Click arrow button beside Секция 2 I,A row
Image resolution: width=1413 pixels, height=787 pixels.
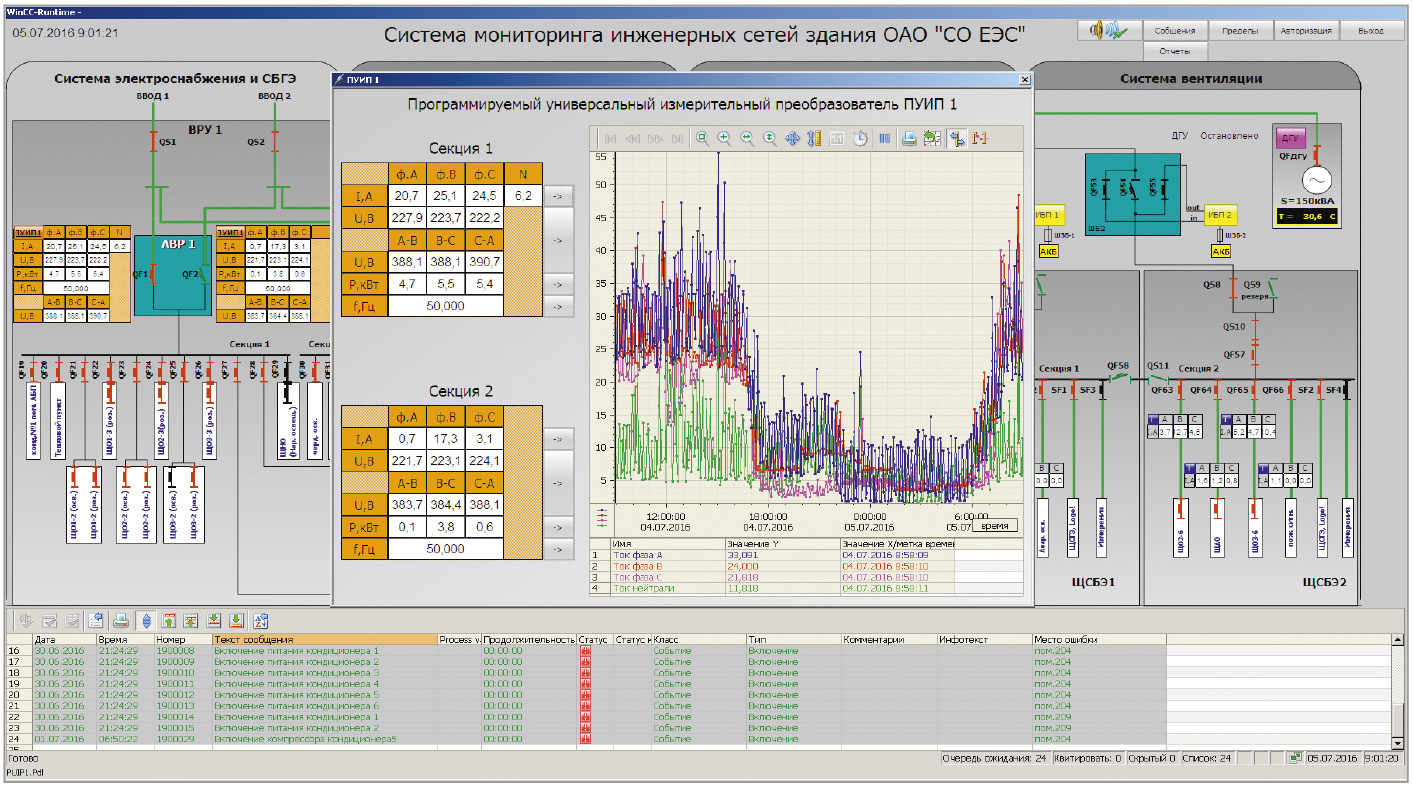[x=557, y=439]
